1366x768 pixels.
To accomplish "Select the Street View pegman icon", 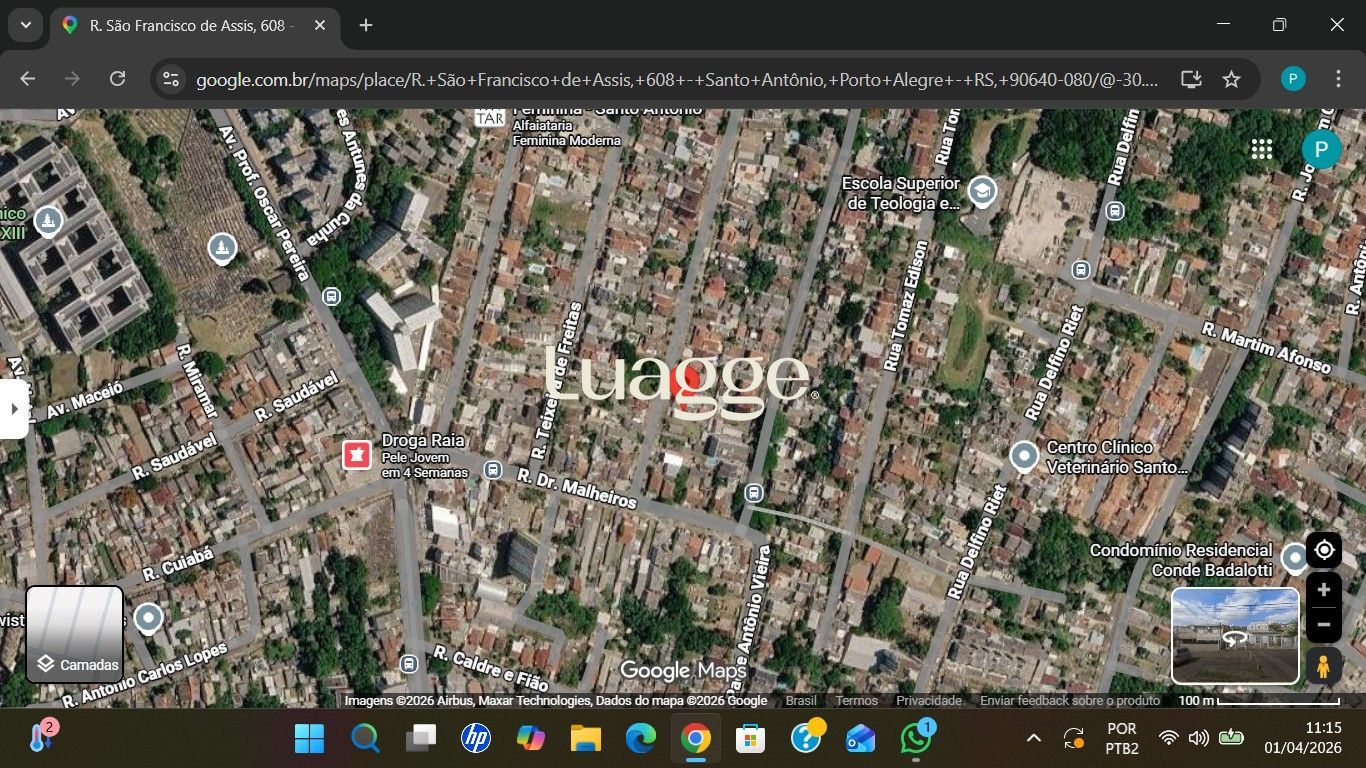I will pos(1323,666).
